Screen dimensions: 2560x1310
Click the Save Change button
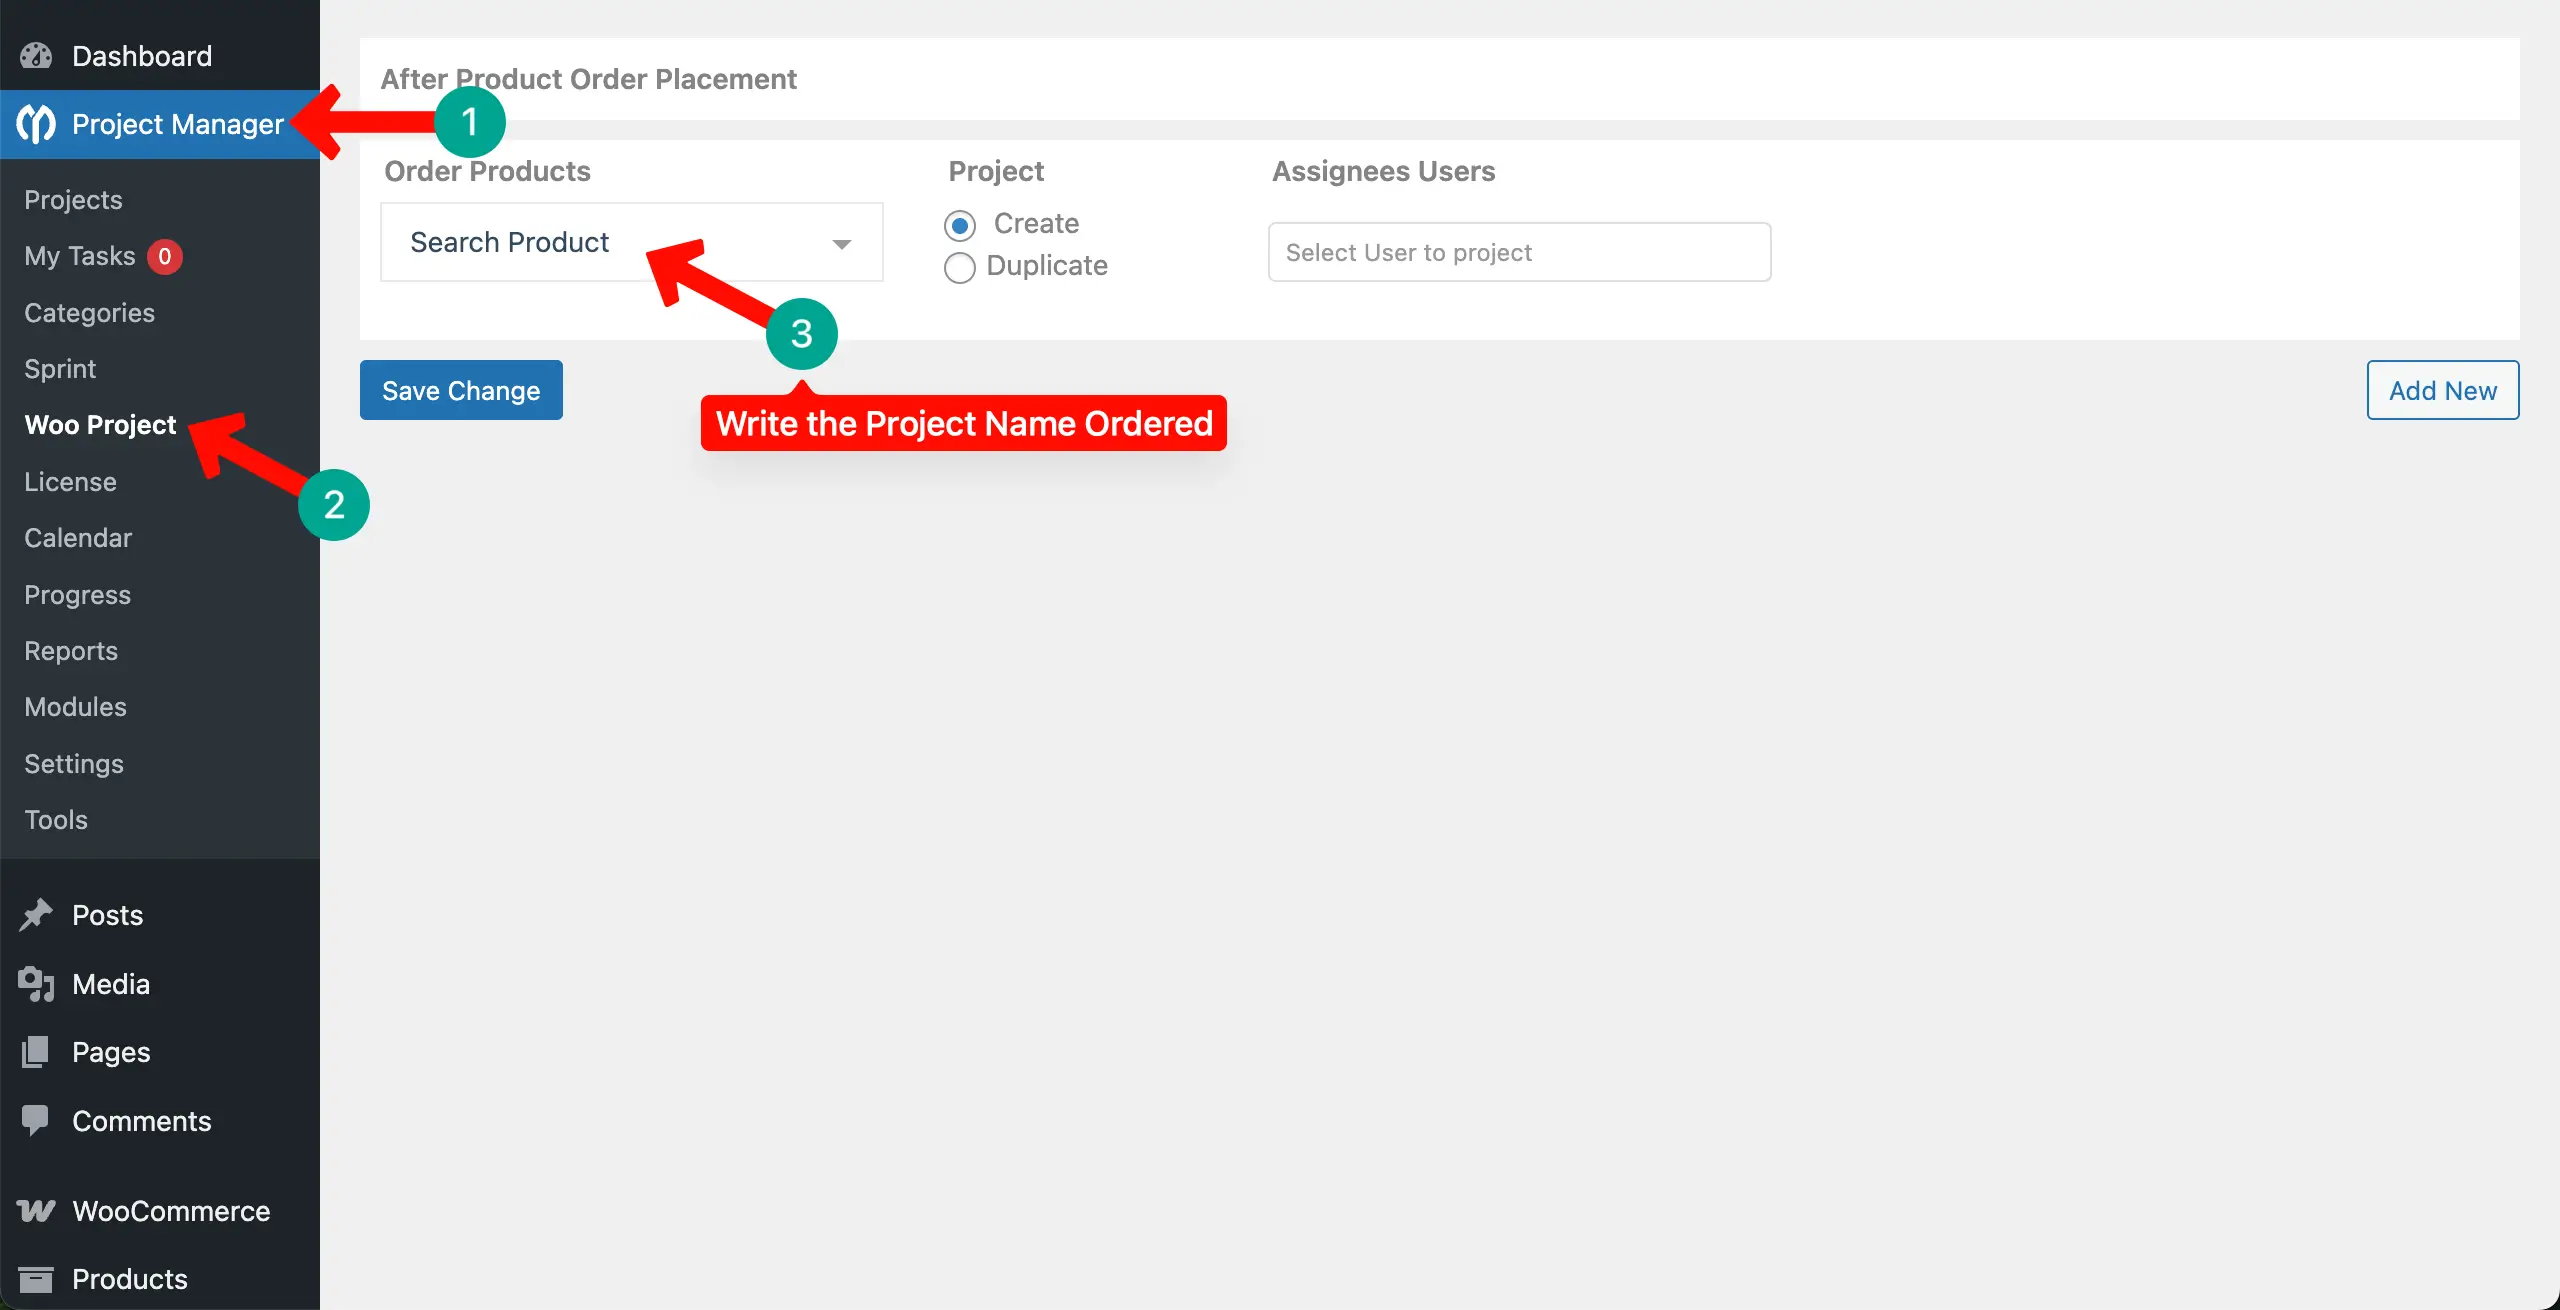click(x=461, y=390)
